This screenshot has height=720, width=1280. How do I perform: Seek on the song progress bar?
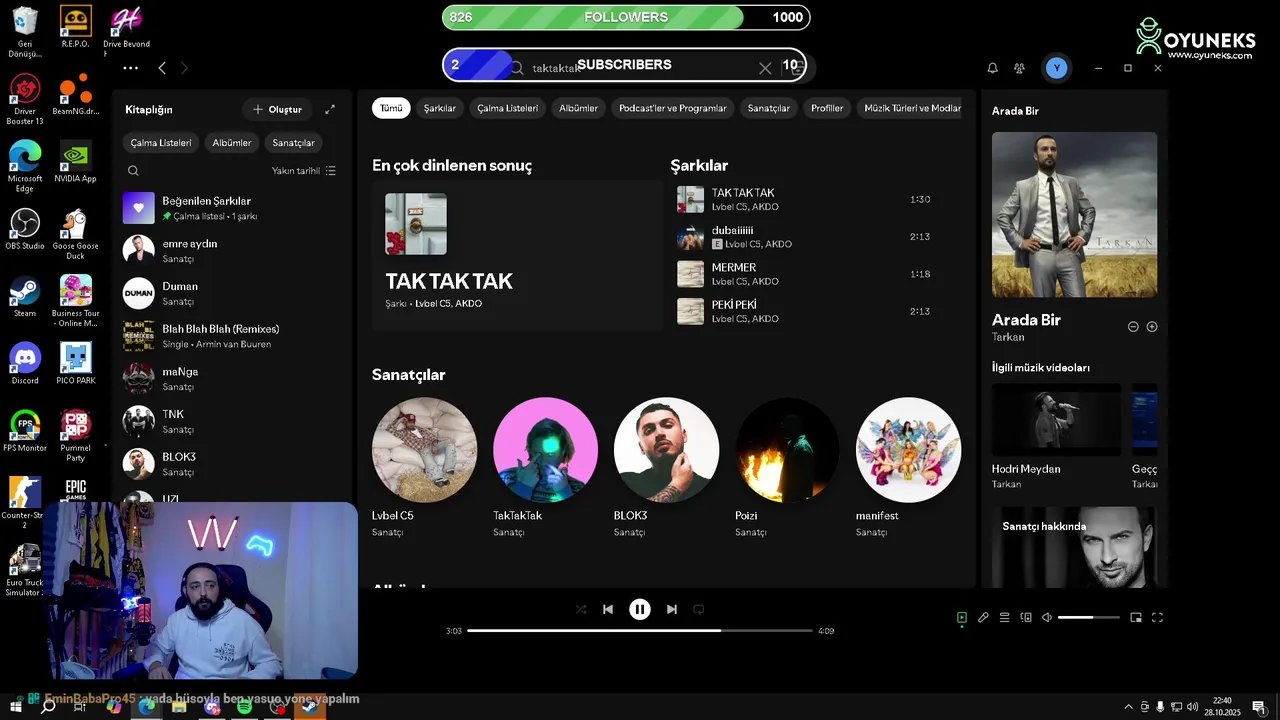pos(640,631)
